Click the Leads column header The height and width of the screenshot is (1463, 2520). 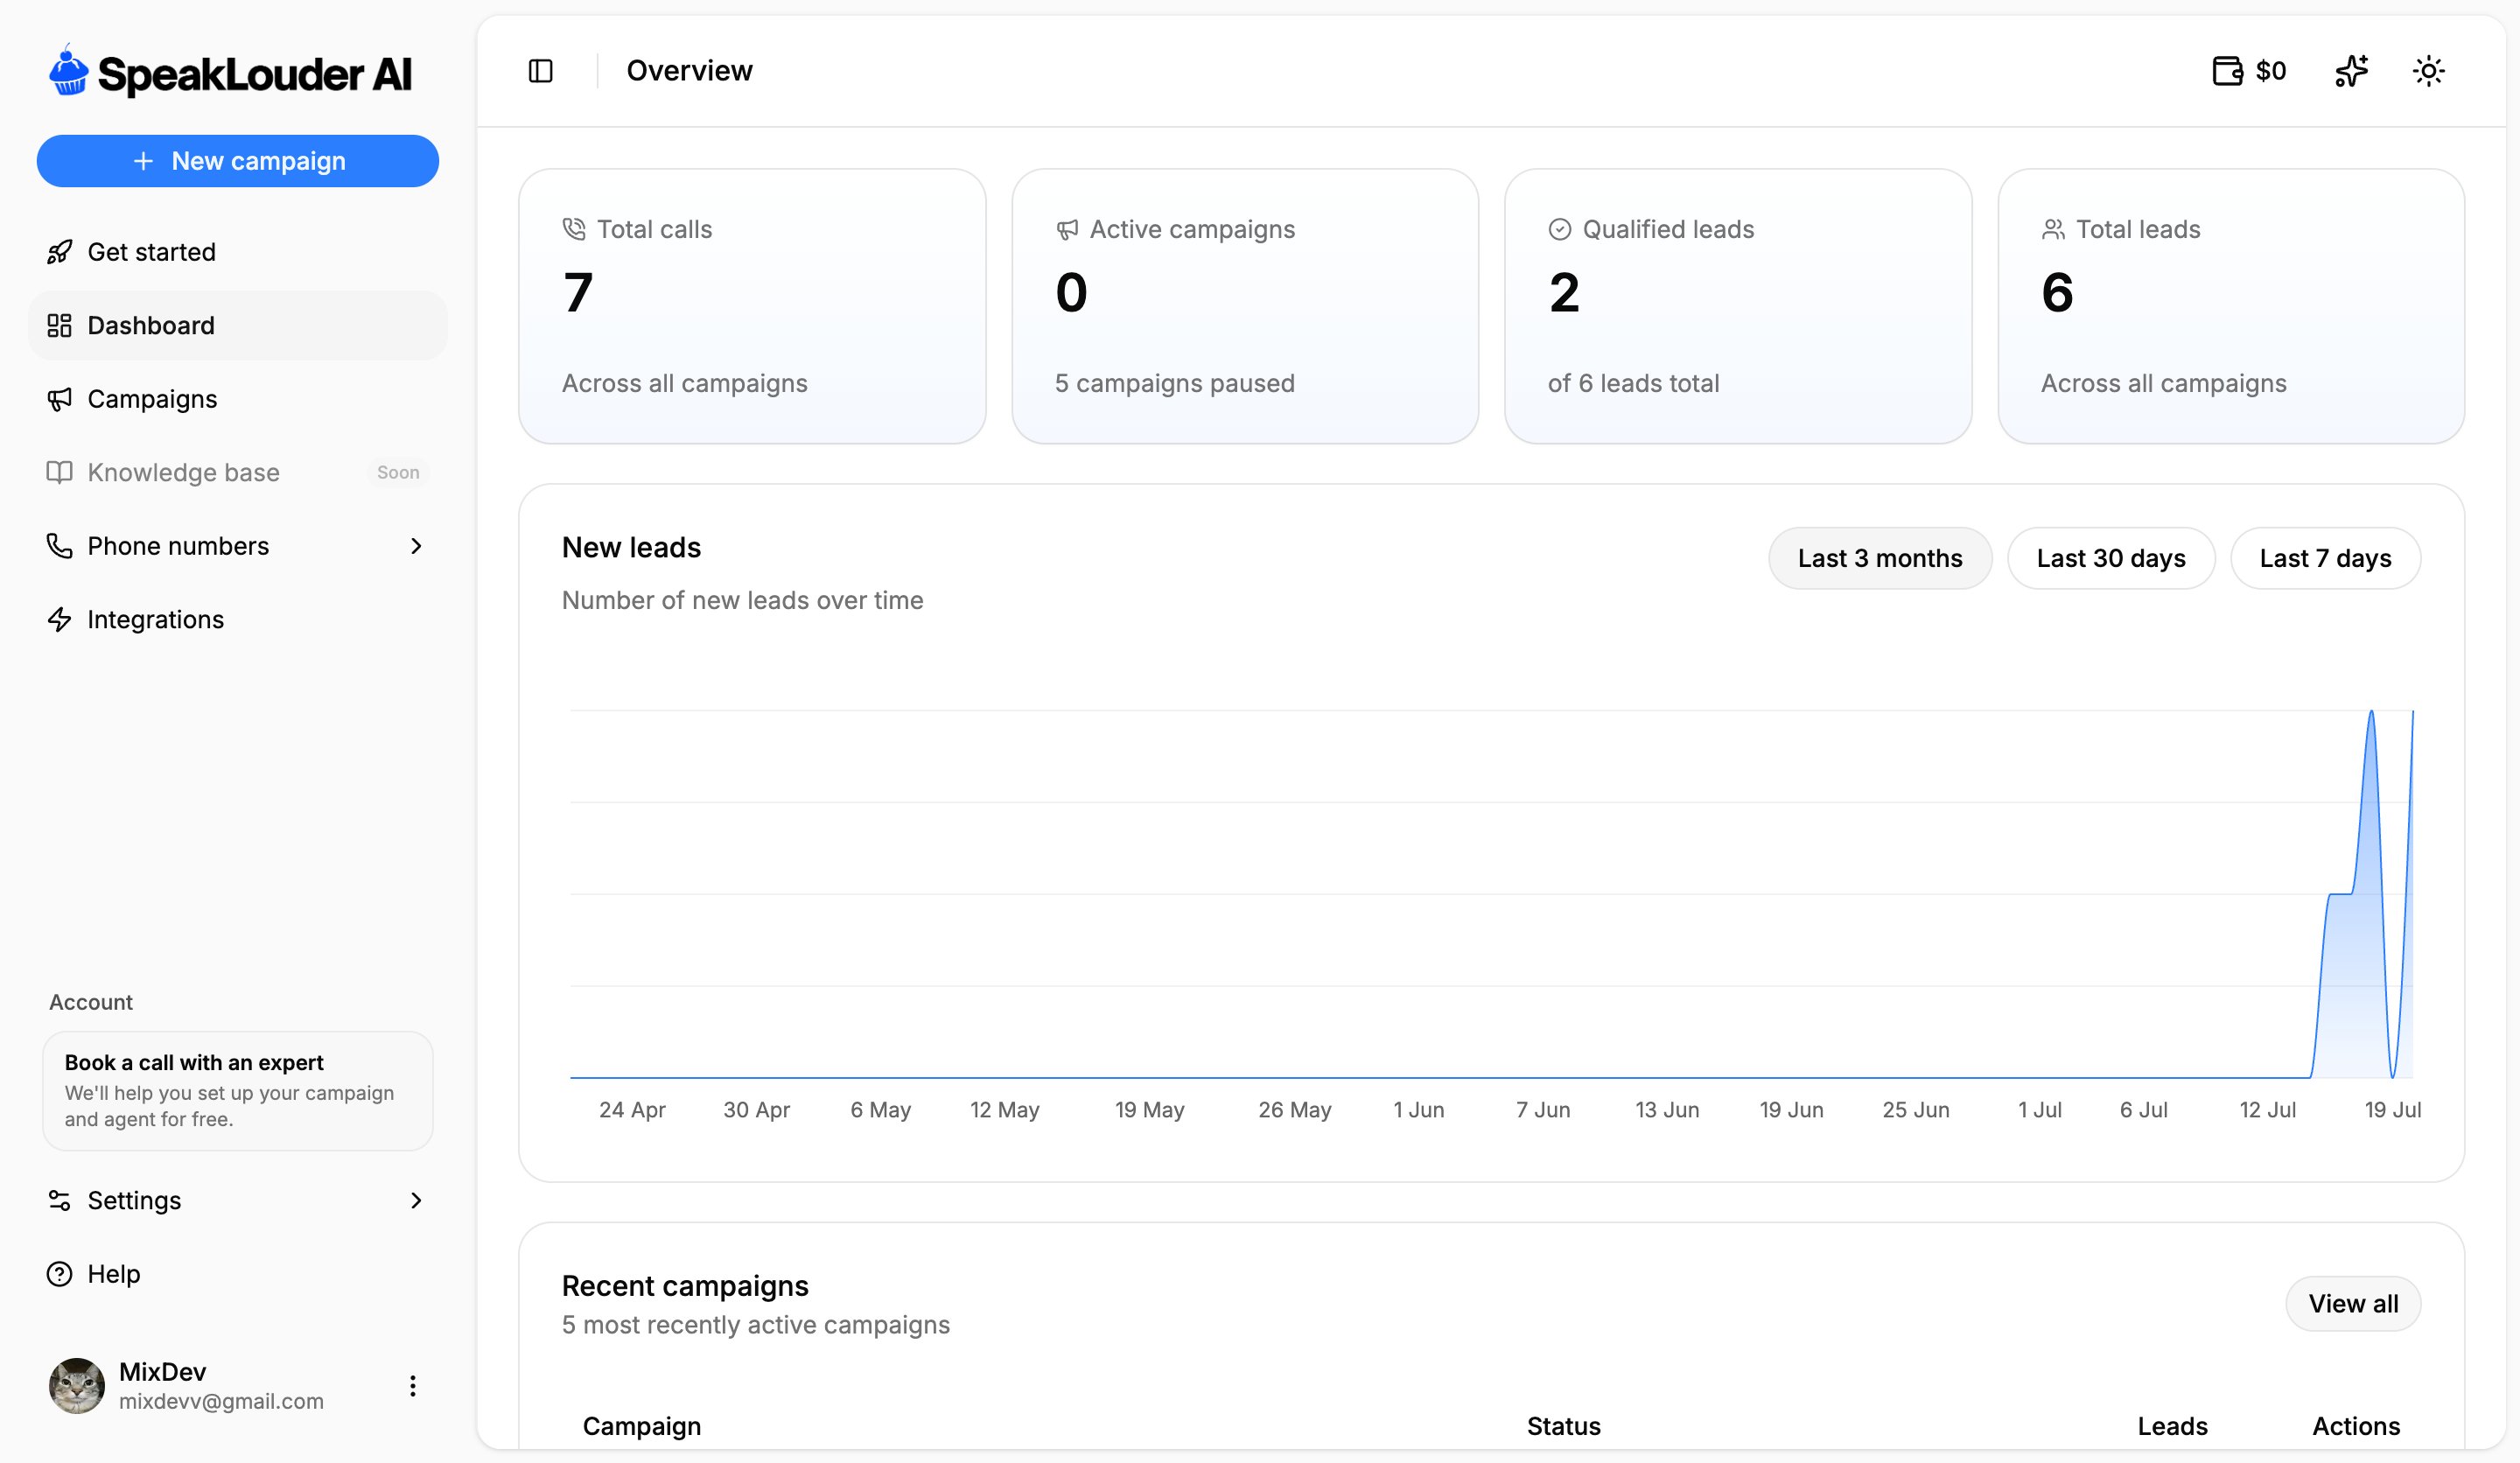pyautogui.click(x=2172, y=1426)
